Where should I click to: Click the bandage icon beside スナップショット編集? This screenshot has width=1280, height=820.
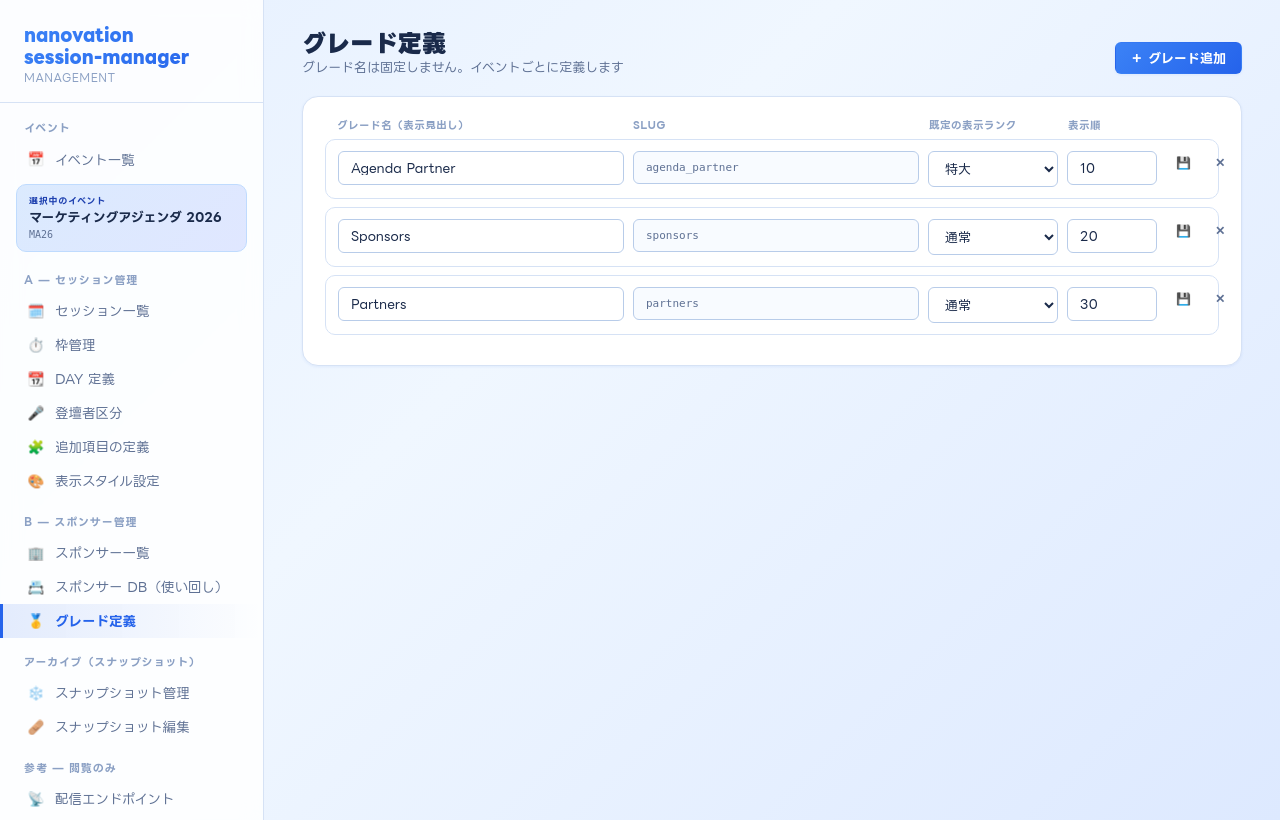(36, 727)
